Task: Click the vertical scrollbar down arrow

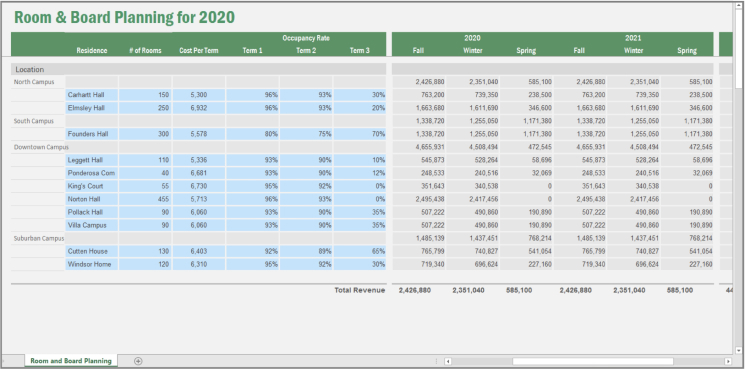Action: [738, 350]
